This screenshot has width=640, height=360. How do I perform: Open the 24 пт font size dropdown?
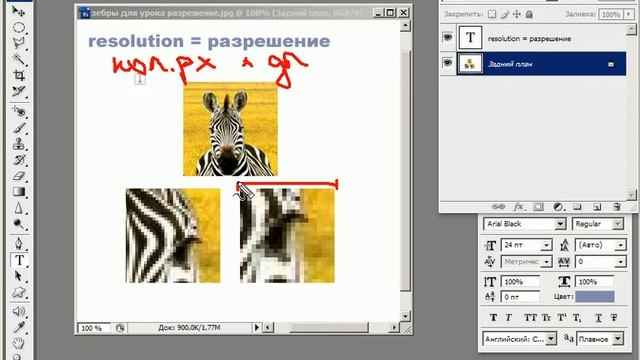point(546,245)
